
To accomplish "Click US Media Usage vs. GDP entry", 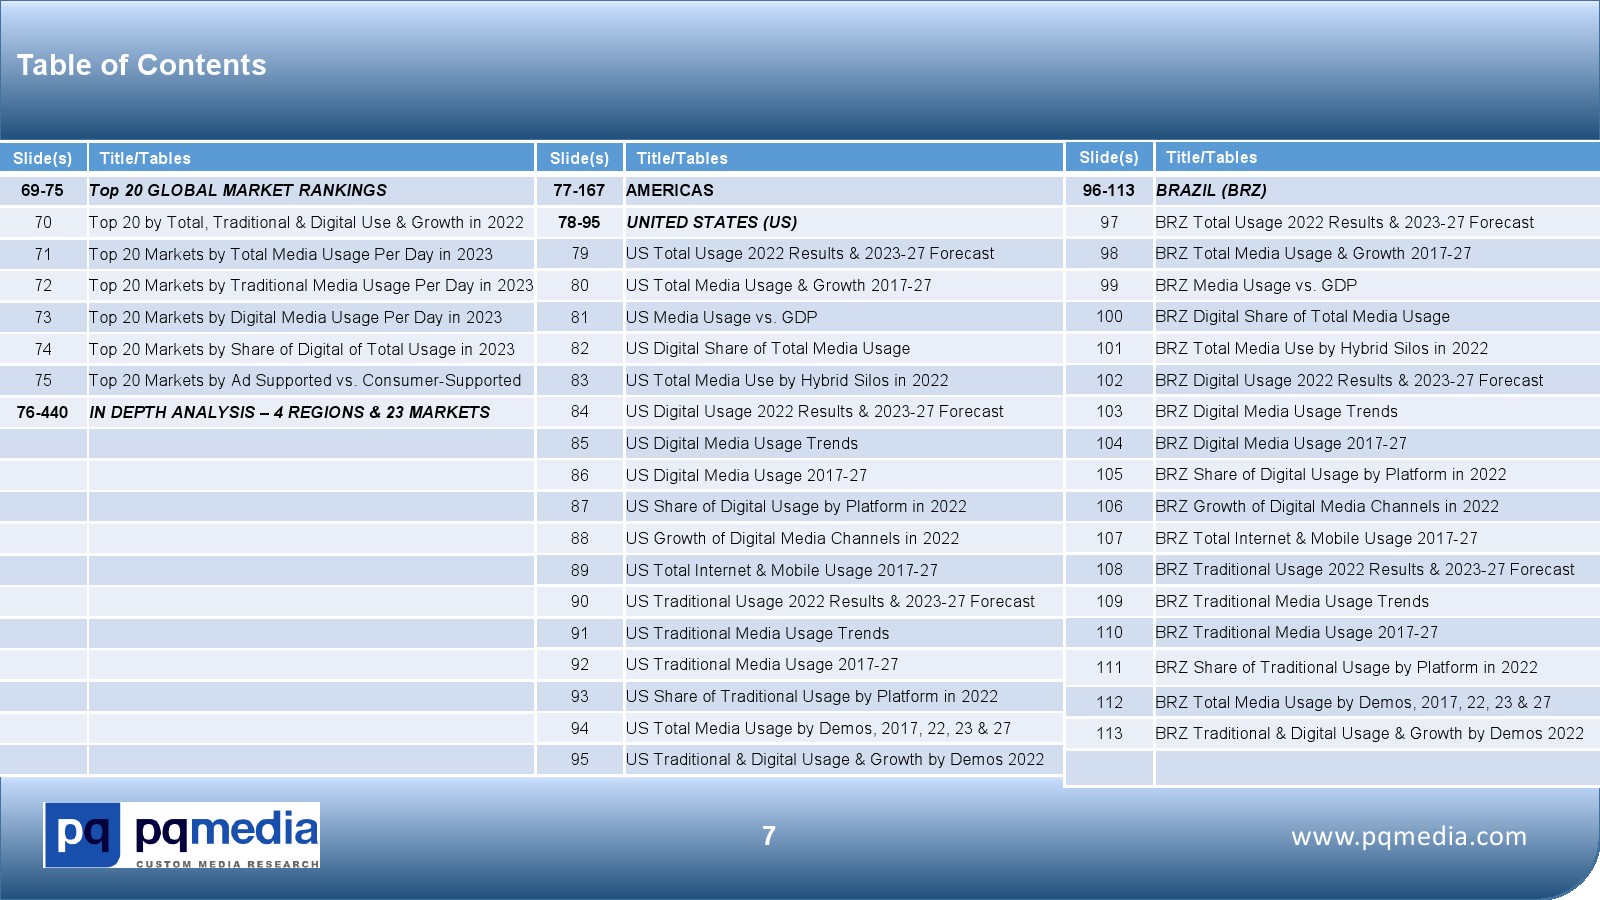I will pyautogui.click(x=721, y=317).
